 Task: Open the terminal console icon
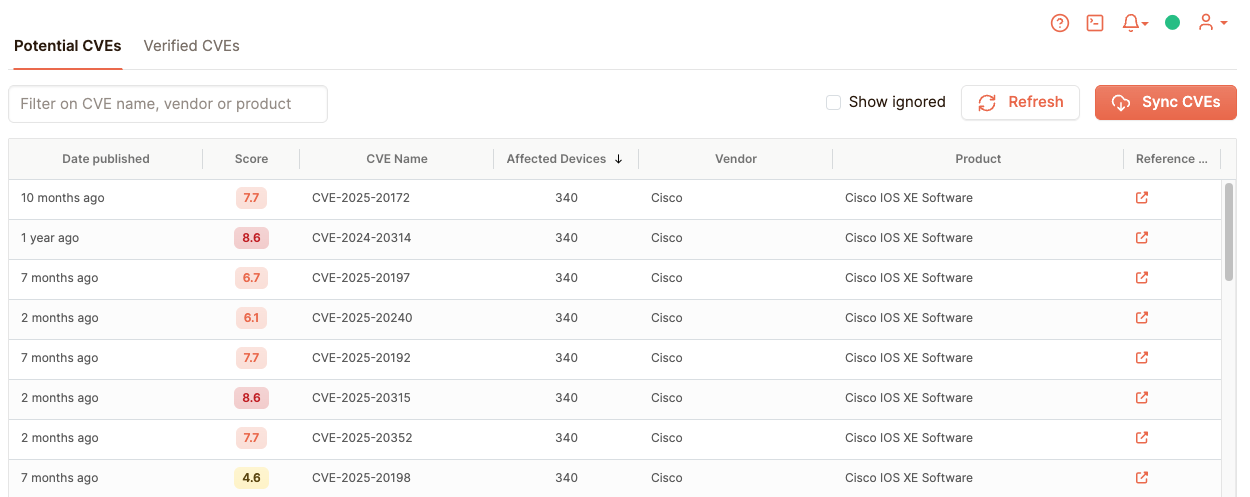[x=1095, y=23]
